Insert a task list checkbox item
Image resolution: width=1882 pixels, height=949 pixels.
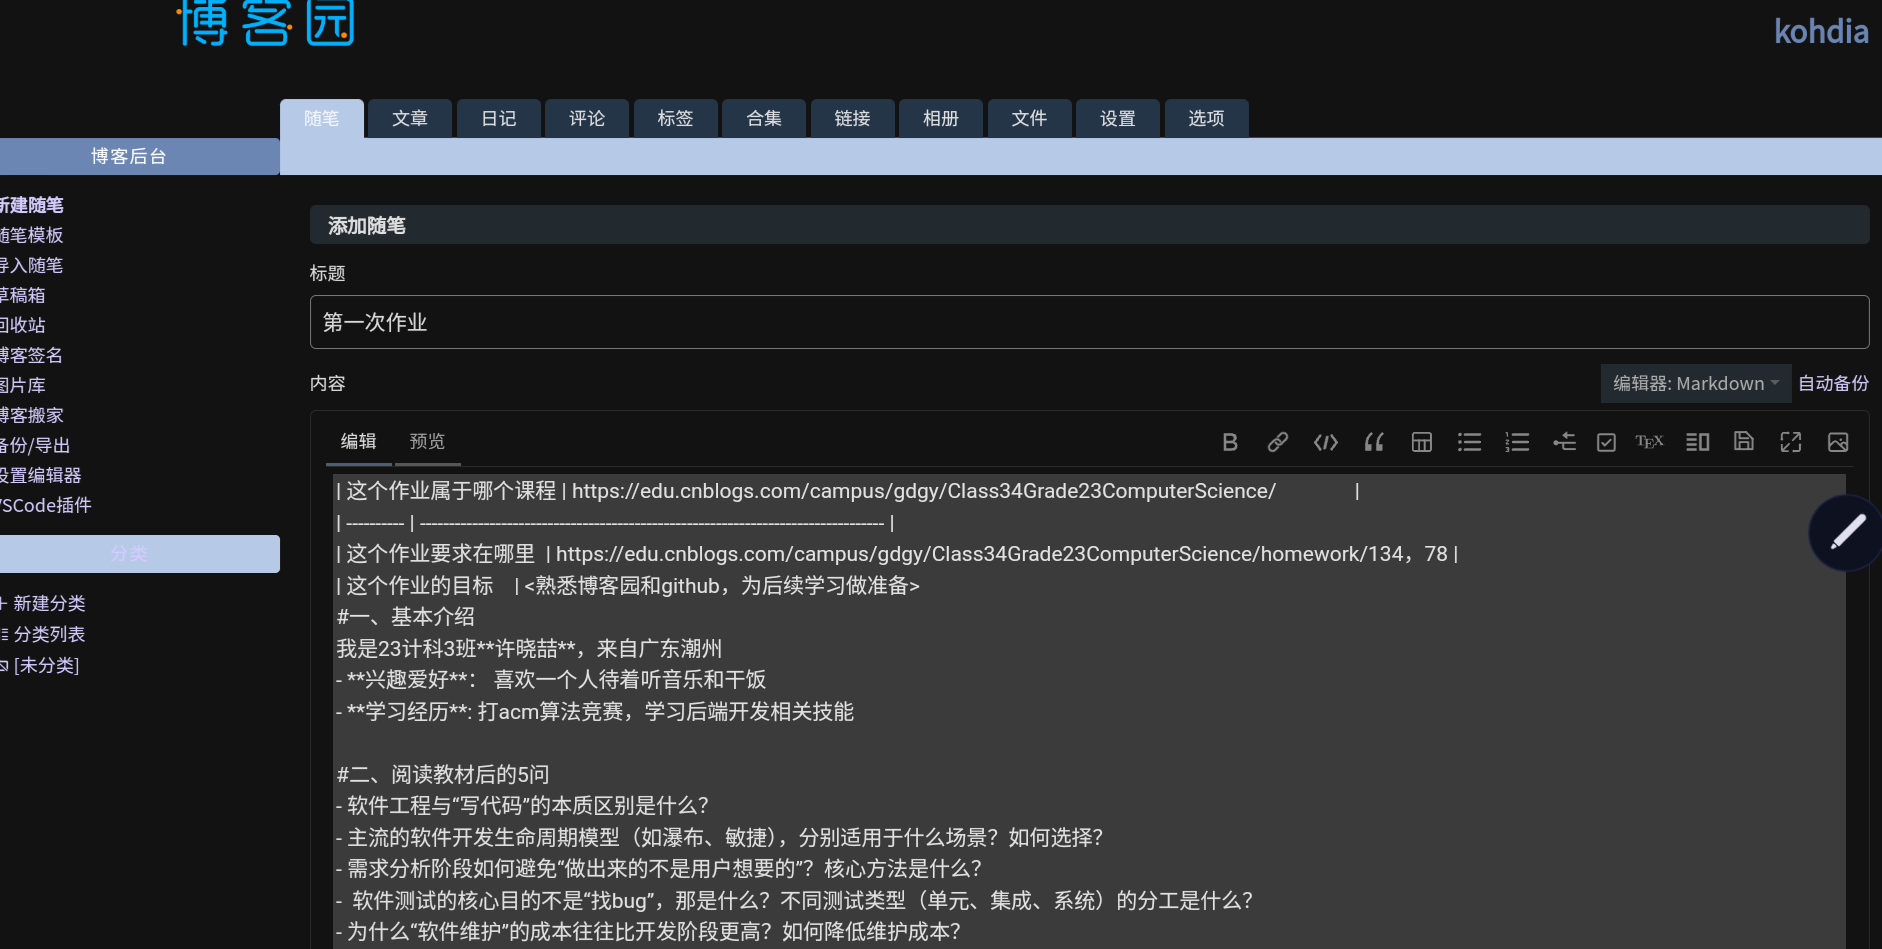click(x=1605, y=441)
